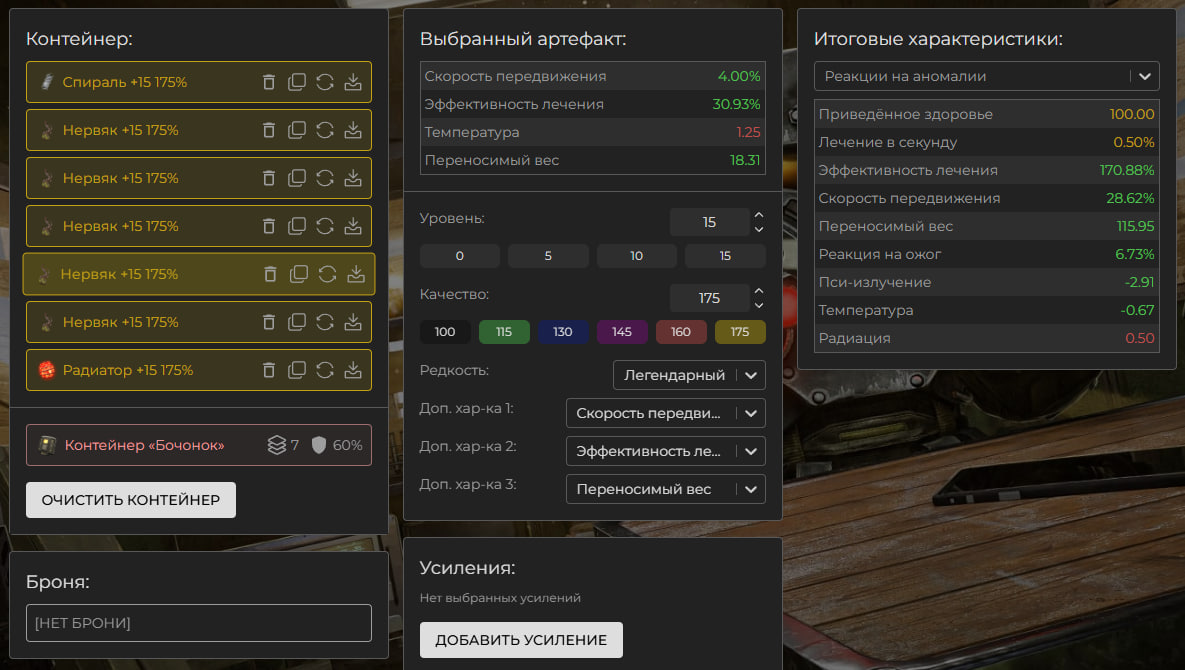This screenshot has width=1185, height=670.
Task: Click the Скорость передвижения 28.62% result row
Action: click(x=986, y=198)
